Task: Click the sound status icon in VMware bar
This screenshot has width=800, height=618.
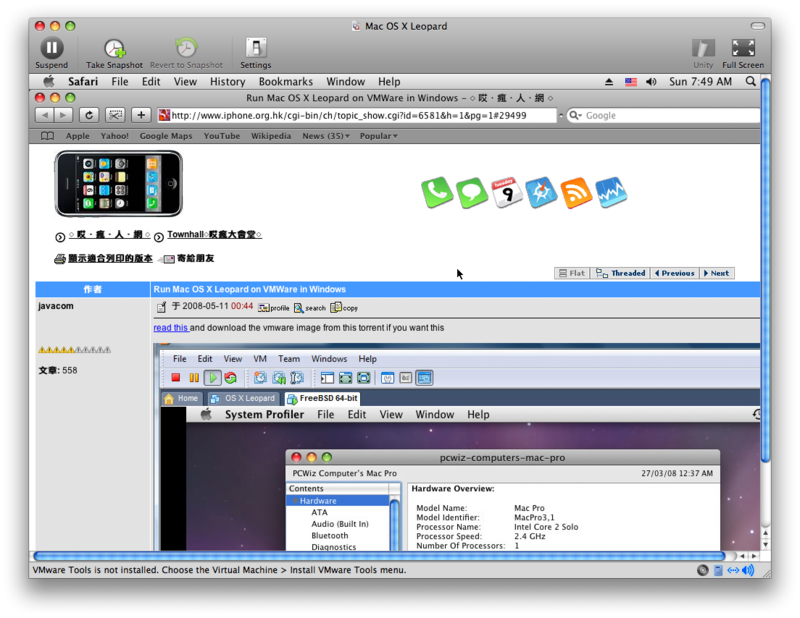Action: pos(748,570)
